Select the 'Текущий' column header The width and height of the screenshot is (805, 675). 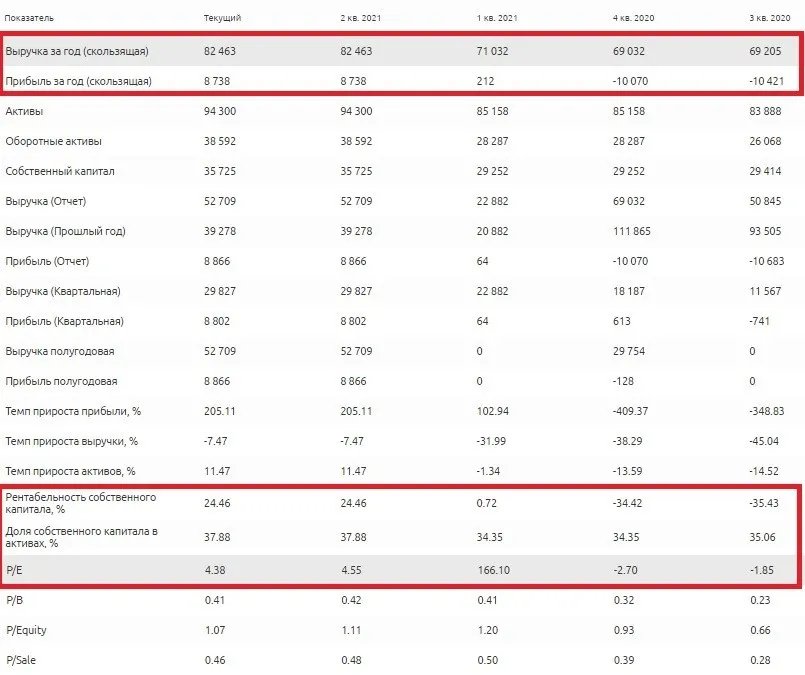222,18
